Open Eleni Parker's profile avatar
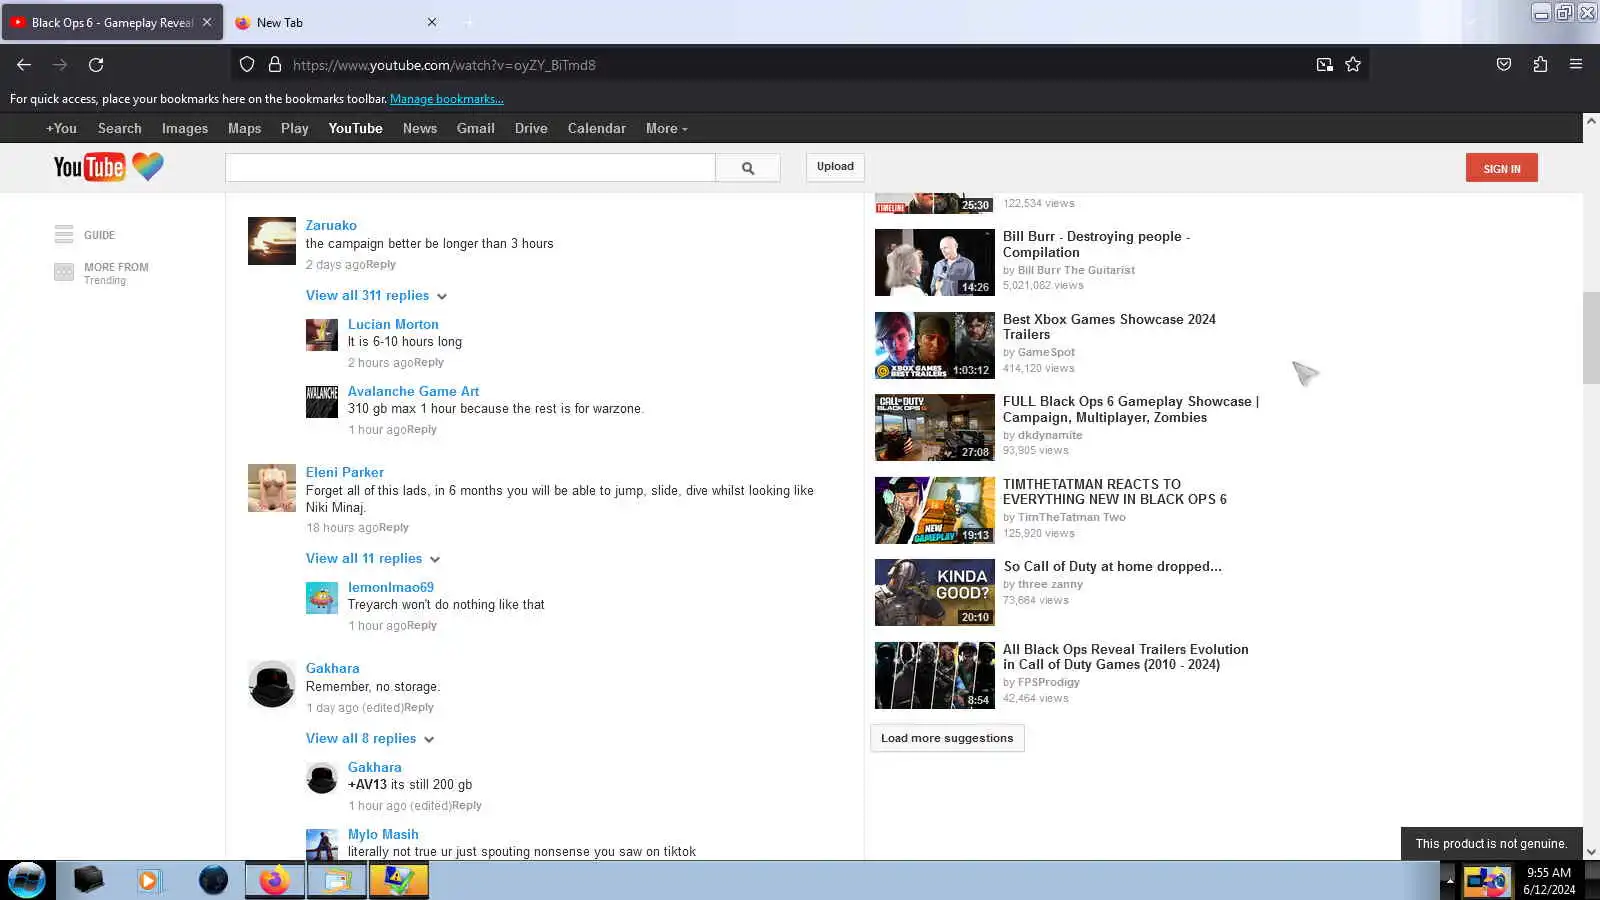The image size is (1600, 900). 272,488
